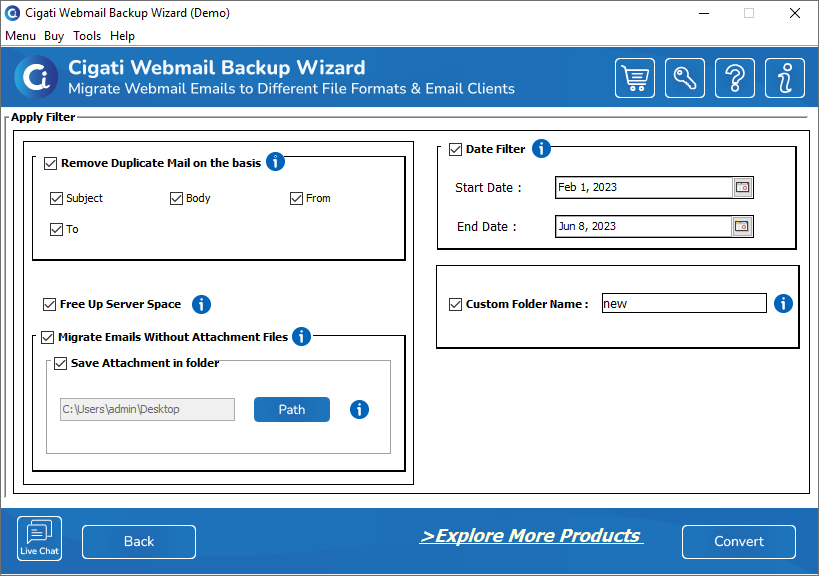Toggle the To checkbox
This screenshot has width=819, height=576.
coord(56,229)
